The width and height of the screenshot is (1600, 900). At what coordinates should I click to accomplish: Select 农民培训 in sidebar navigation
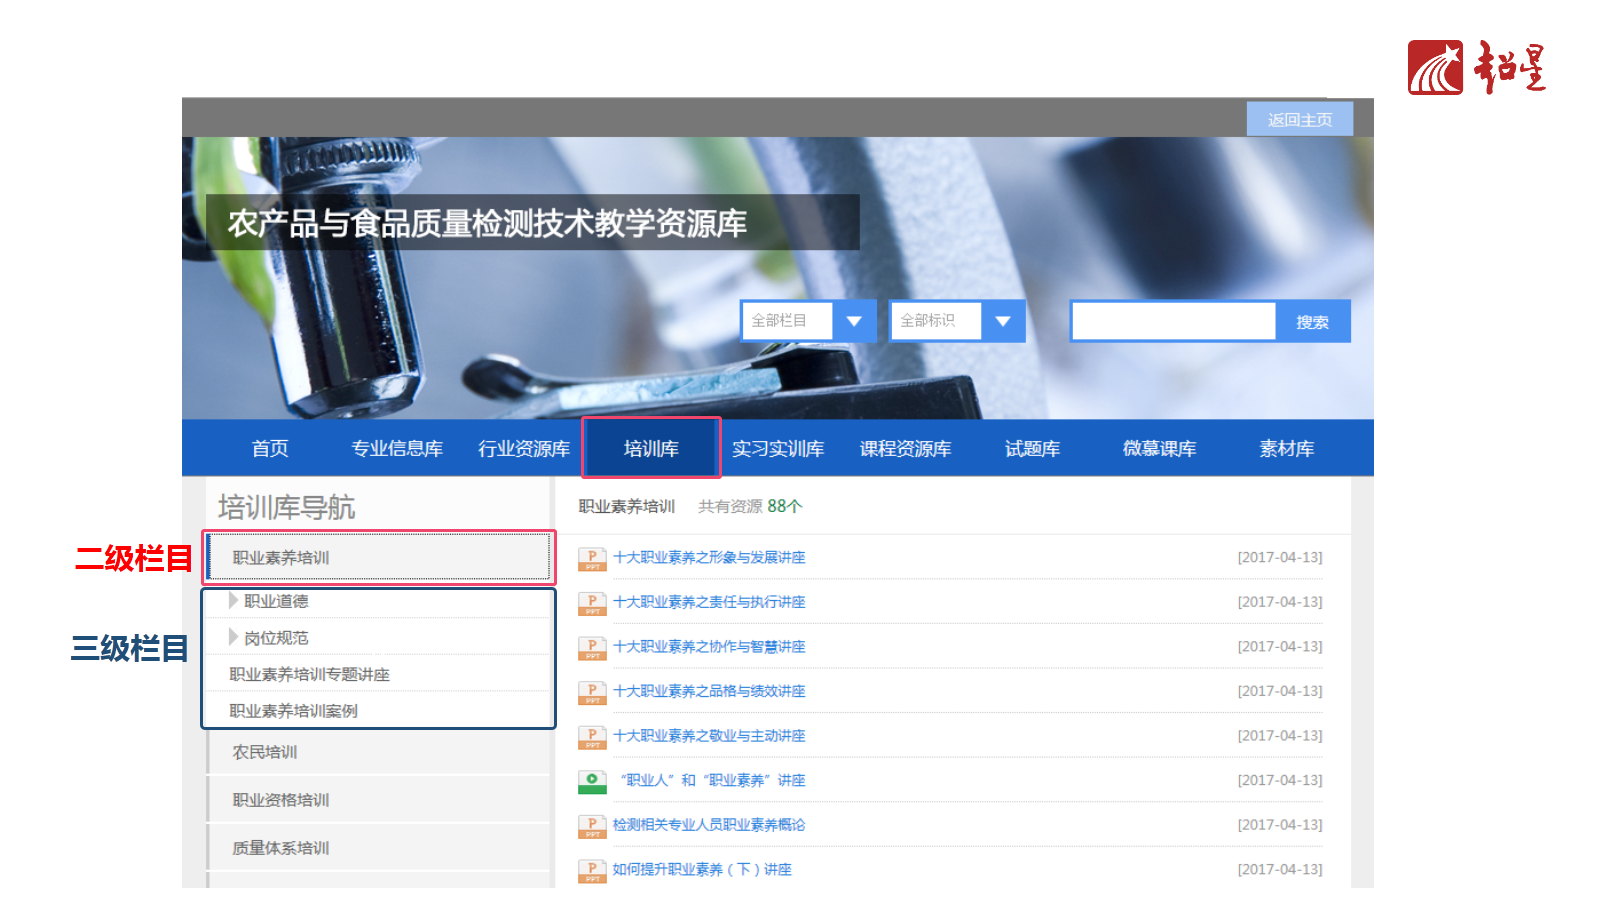click(x=379, y=752)
